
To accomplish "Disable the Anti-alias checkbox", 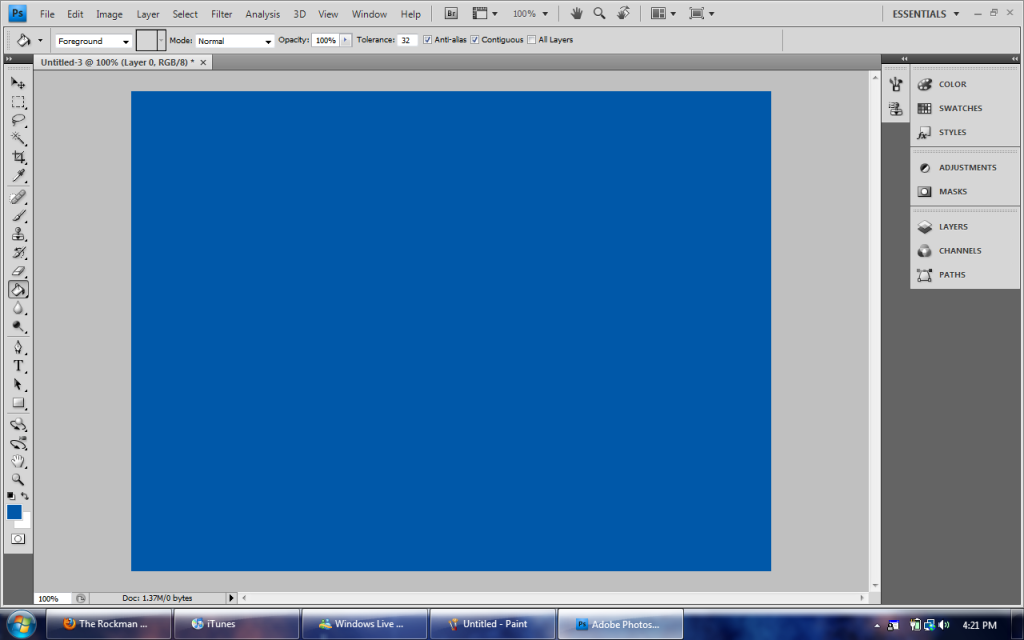I will 428,40.
